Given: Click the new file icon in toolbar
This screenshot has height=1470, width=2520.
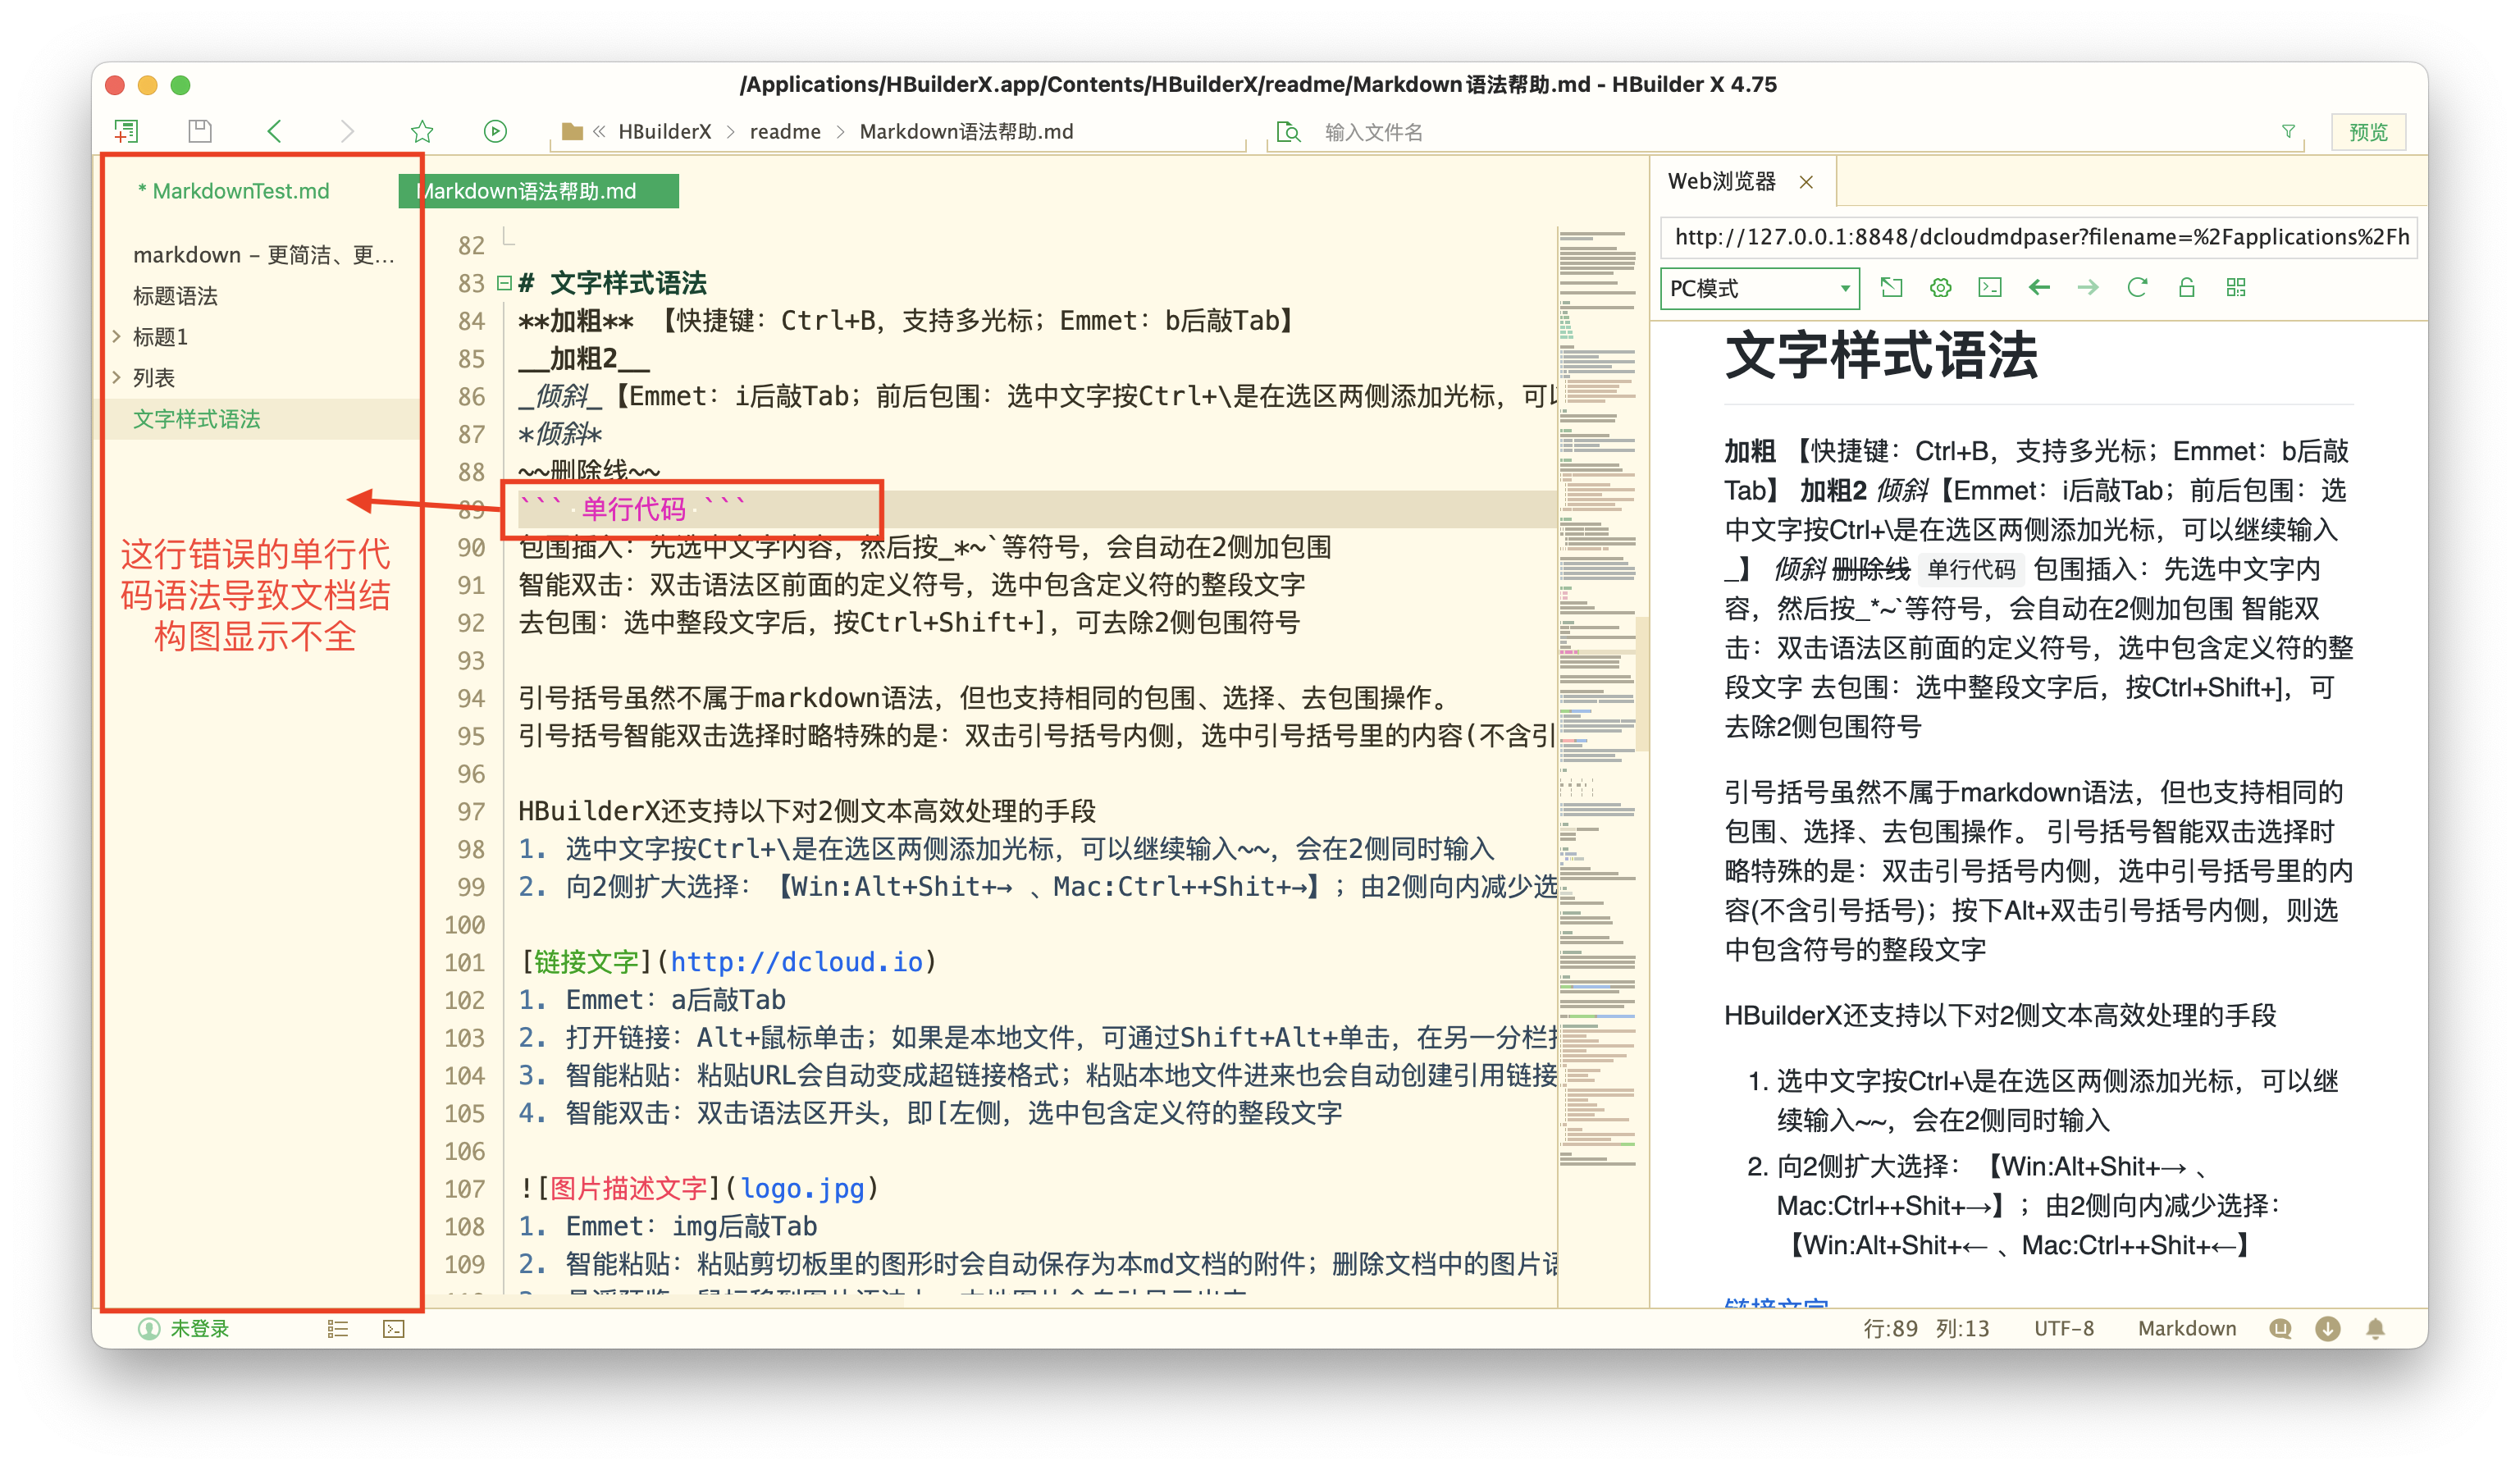Looking at the screenshot, I should click(x=127, y=131).
